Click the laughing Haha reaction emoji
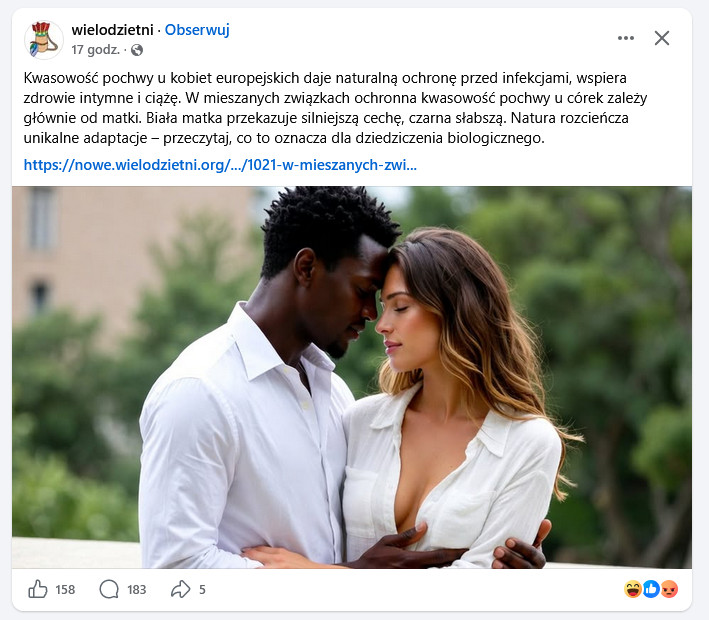This screenshot has height=620, width=709. point(633,589)
